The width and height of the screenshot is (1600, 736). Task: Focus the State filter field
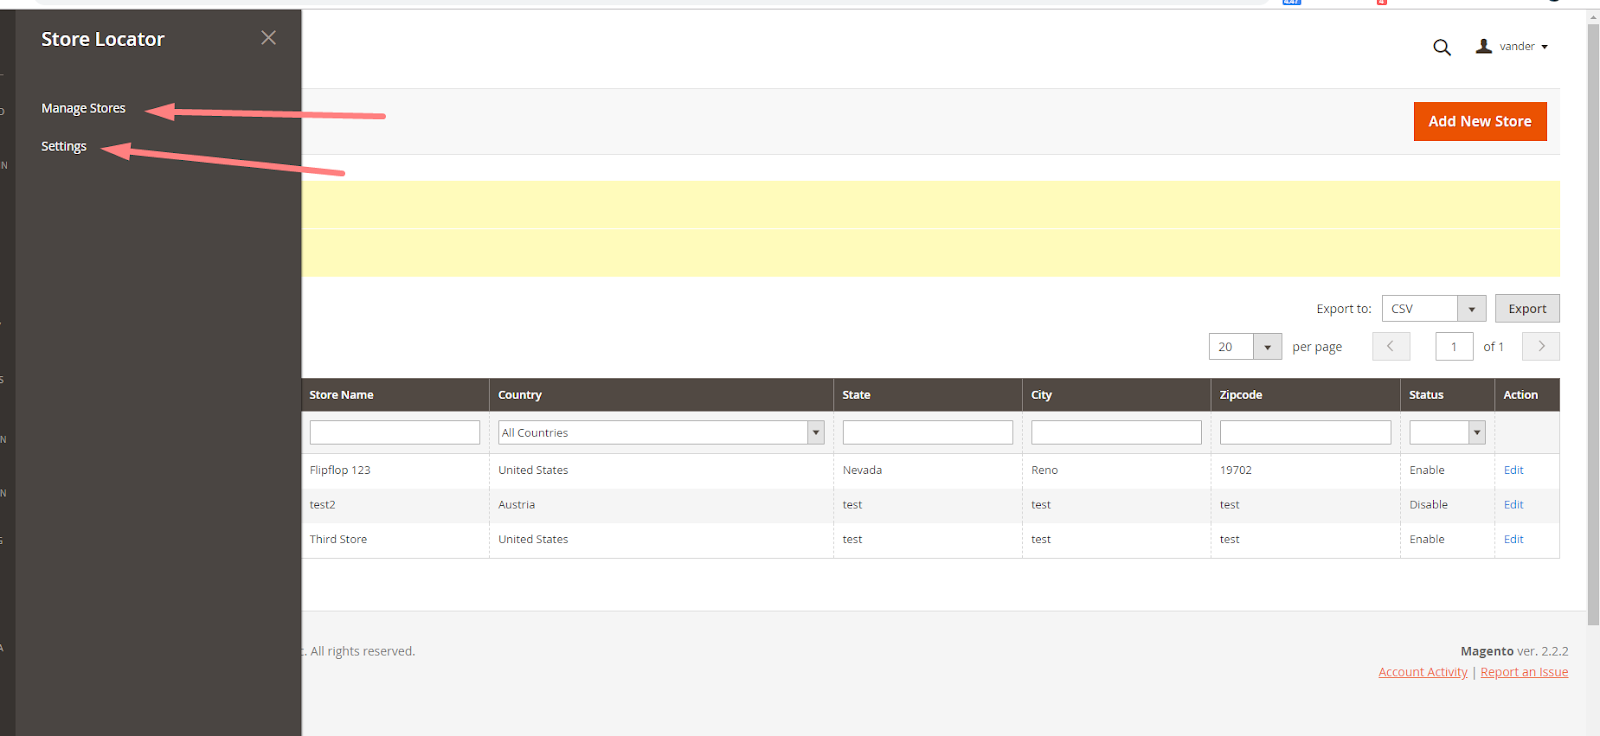coord(928,432)
